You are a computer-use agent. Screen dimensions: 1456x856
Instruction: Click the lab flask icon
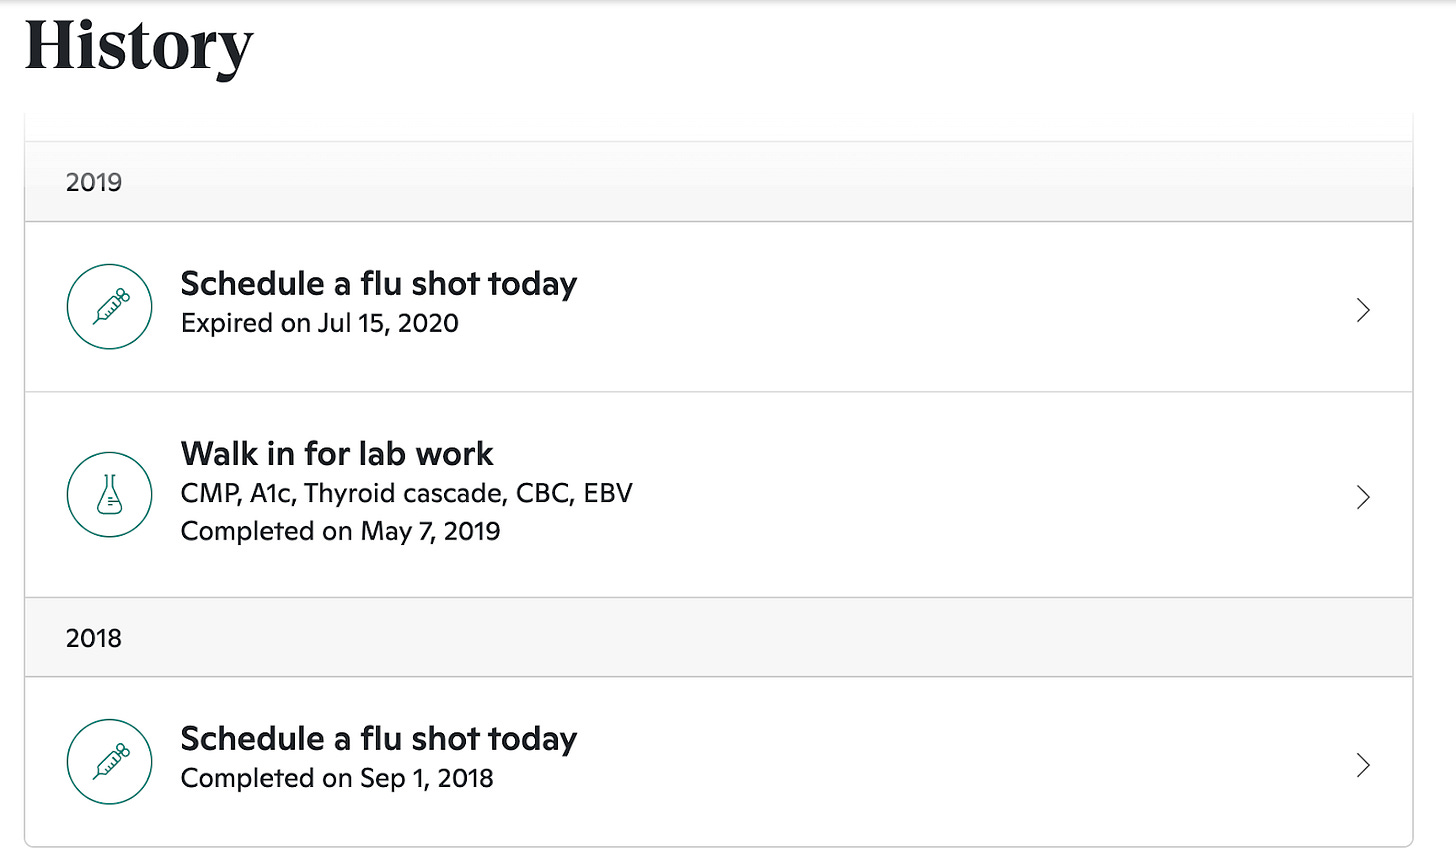coord(109,494)
